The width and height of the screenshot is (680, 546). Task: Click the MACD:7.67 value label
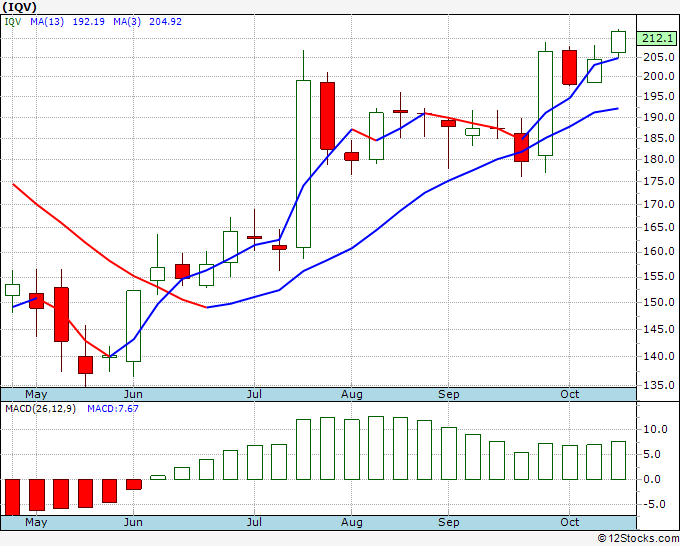[113, 409]
